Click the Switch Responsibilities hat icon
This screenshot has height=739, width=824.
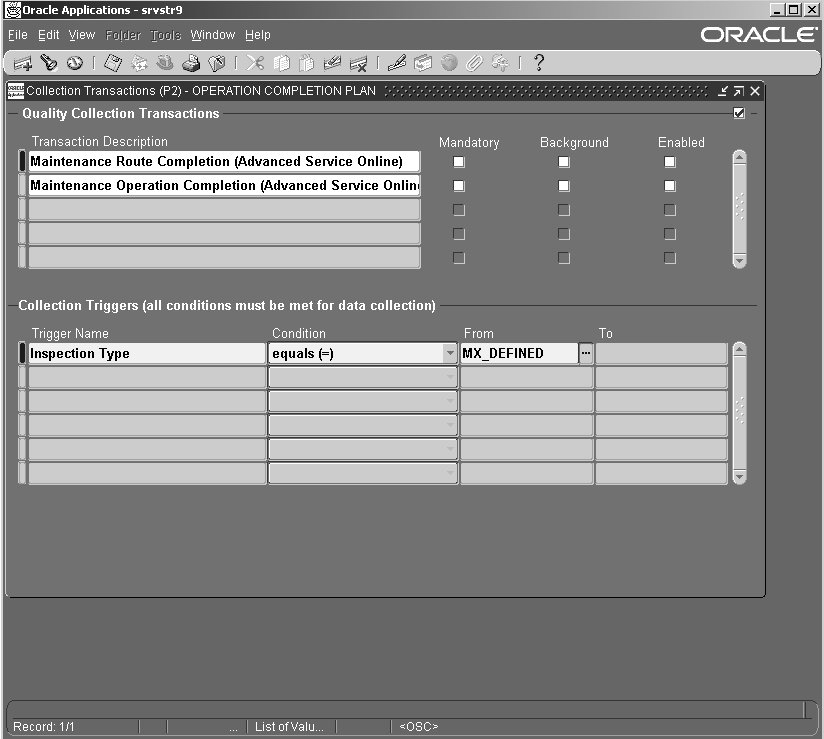pyautogui.click(x=165, y=63)
